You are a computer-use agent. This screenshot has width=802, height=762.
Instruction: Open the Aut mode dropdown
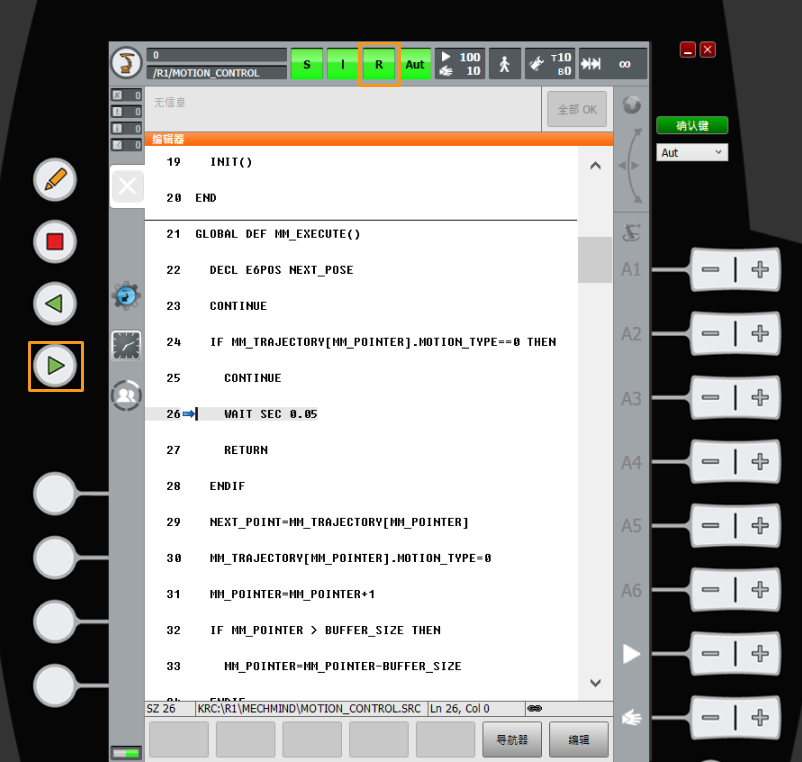pyautogui.click(x=692, y=152)
